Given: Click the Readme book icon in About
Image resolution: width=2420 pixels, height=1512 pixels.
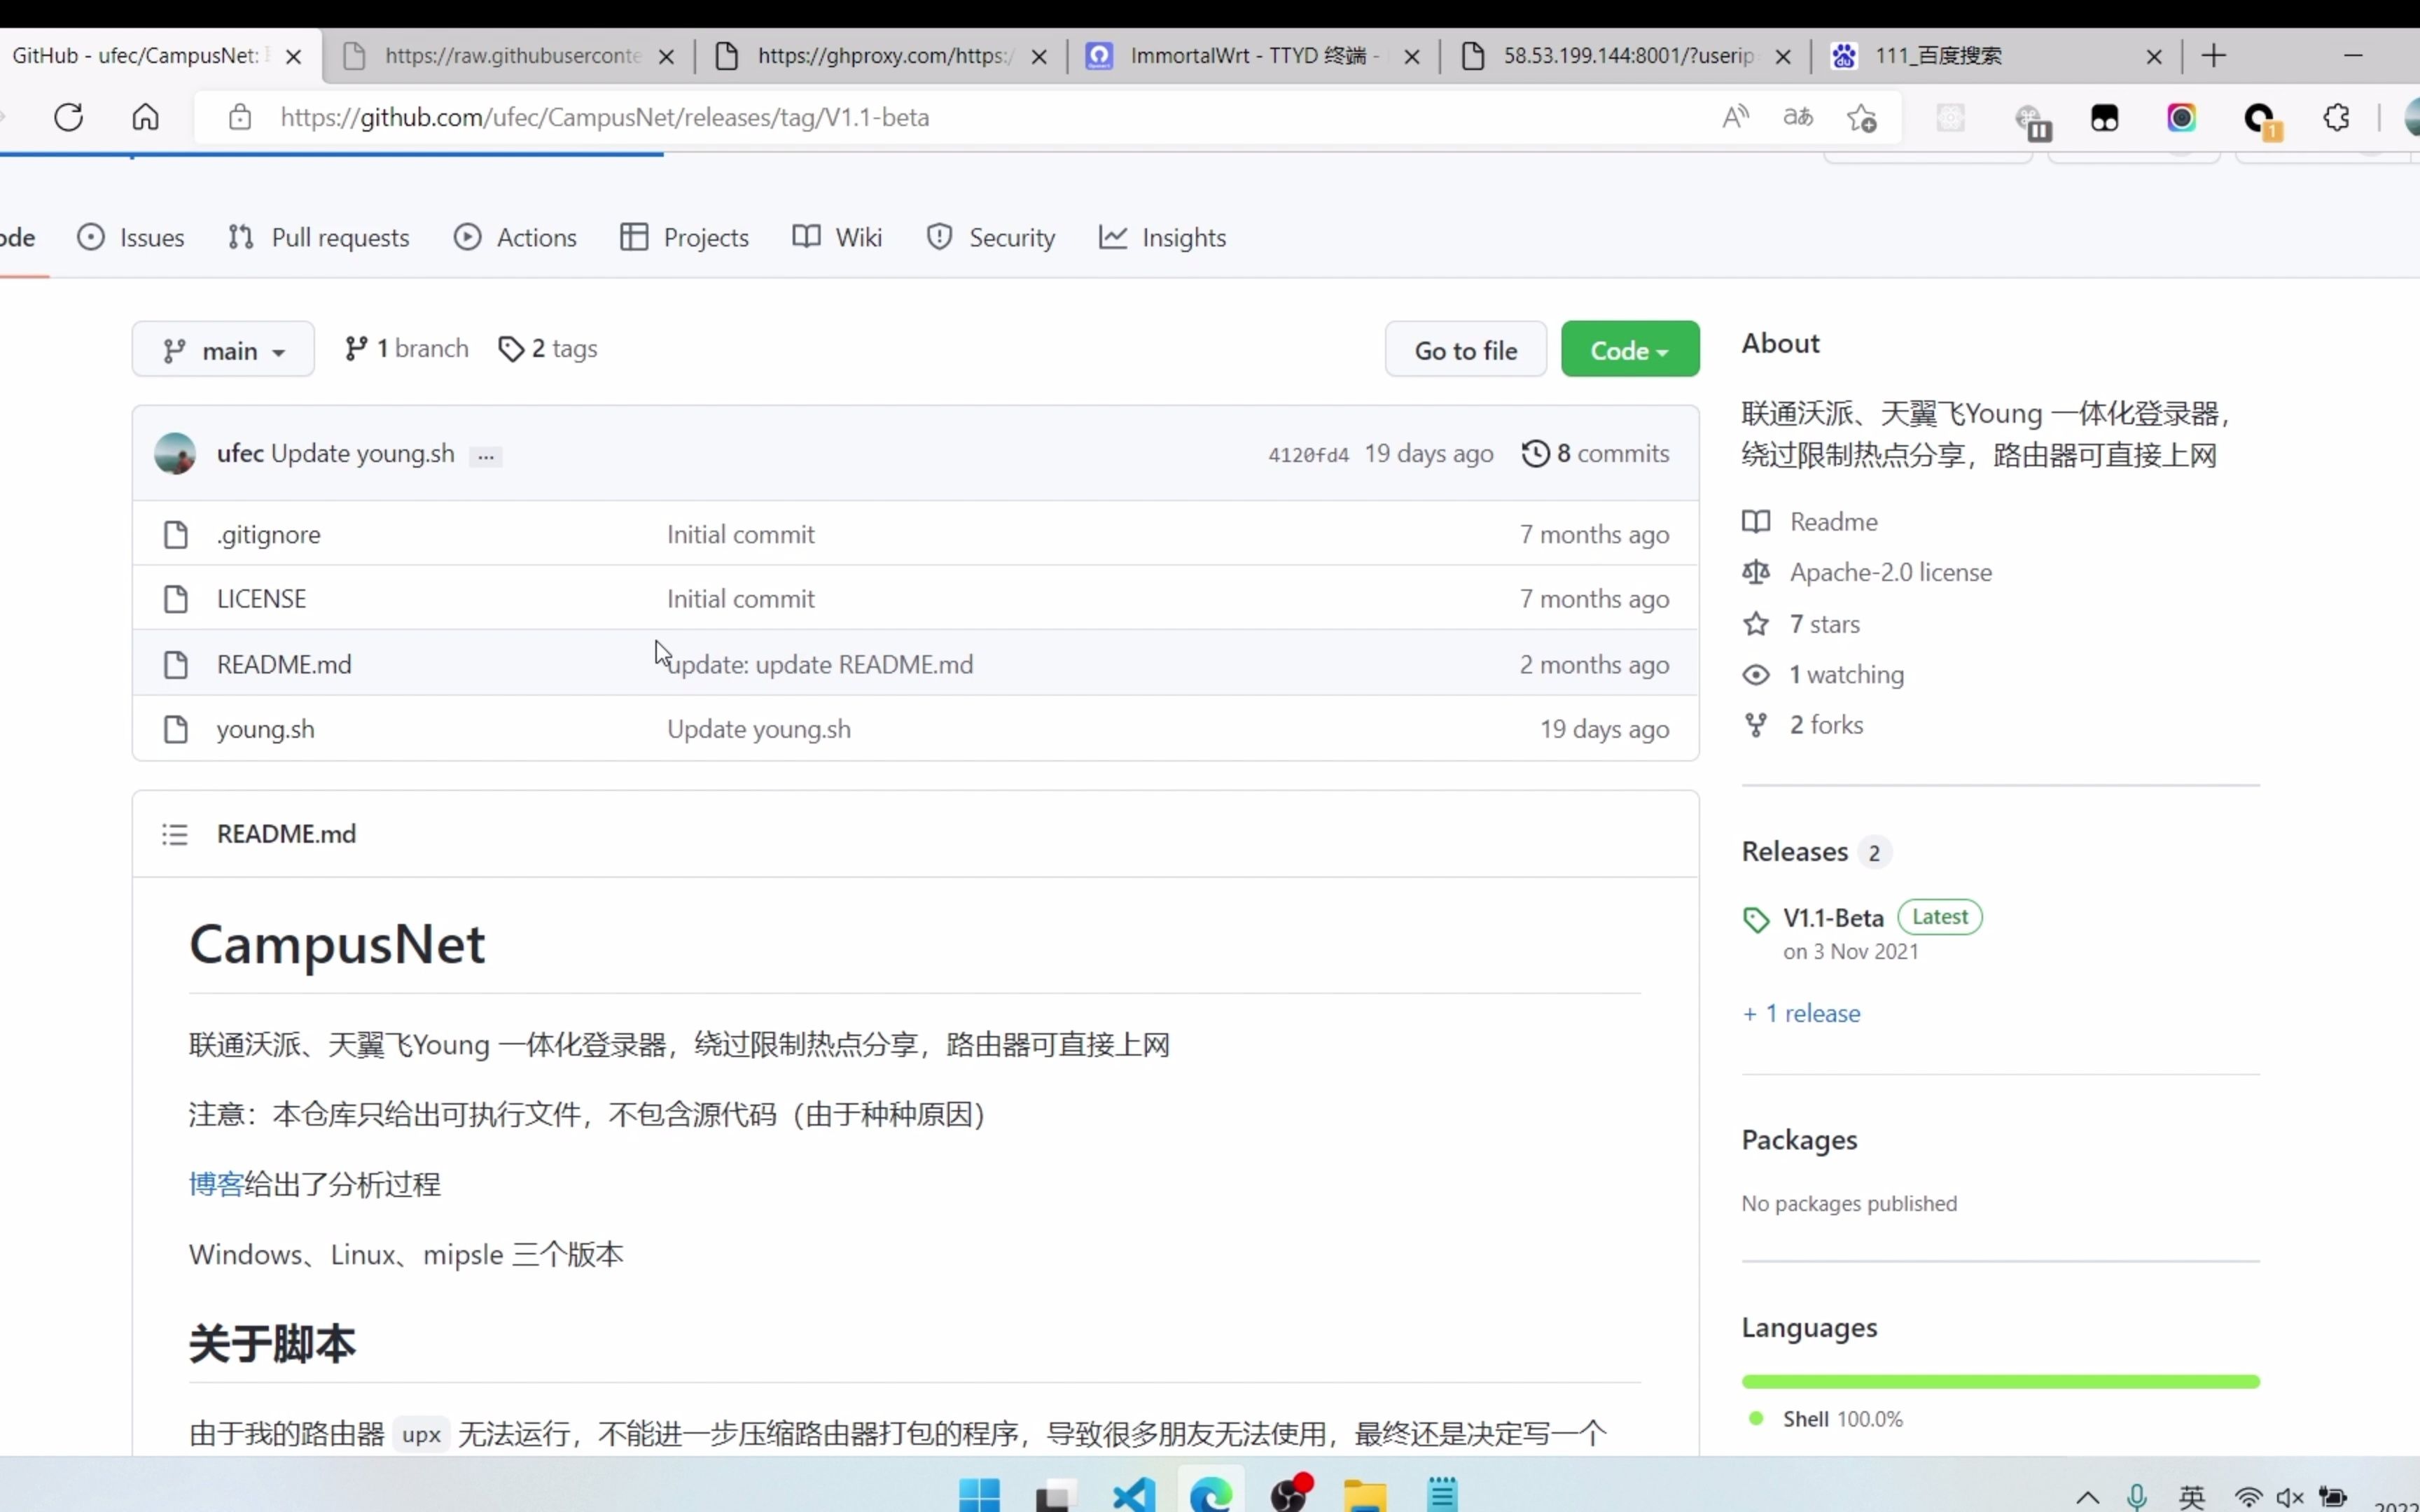Looking at the screenshot, I should click(1756, 521).
